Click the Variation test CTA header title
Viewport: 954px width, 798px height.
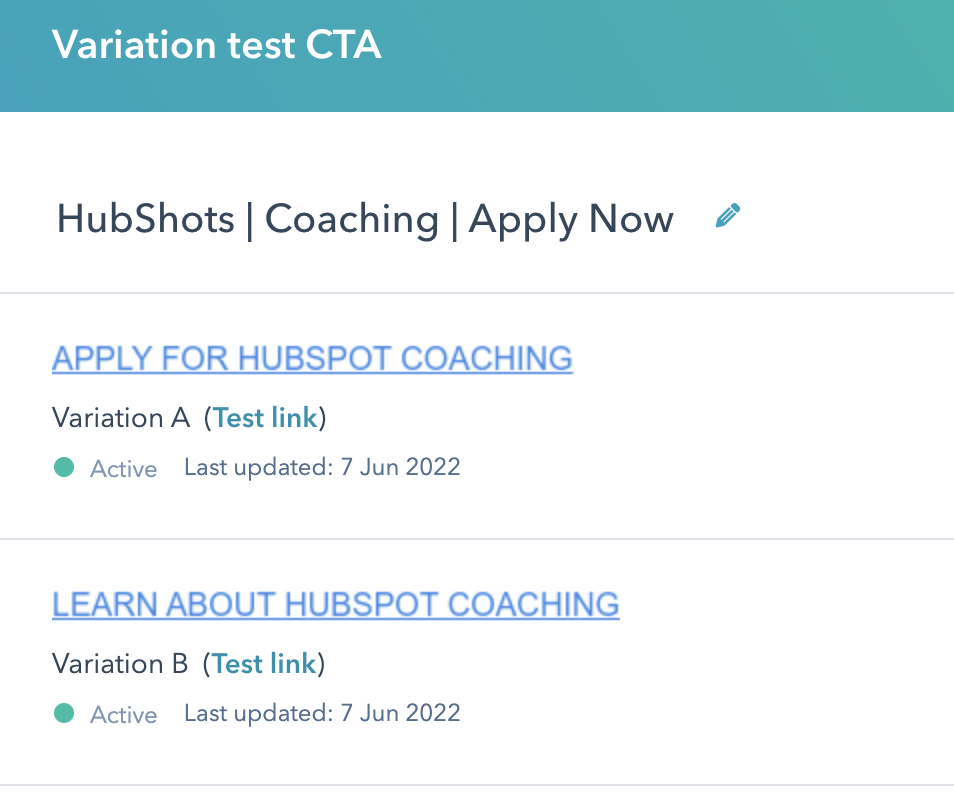pos(216,45)
